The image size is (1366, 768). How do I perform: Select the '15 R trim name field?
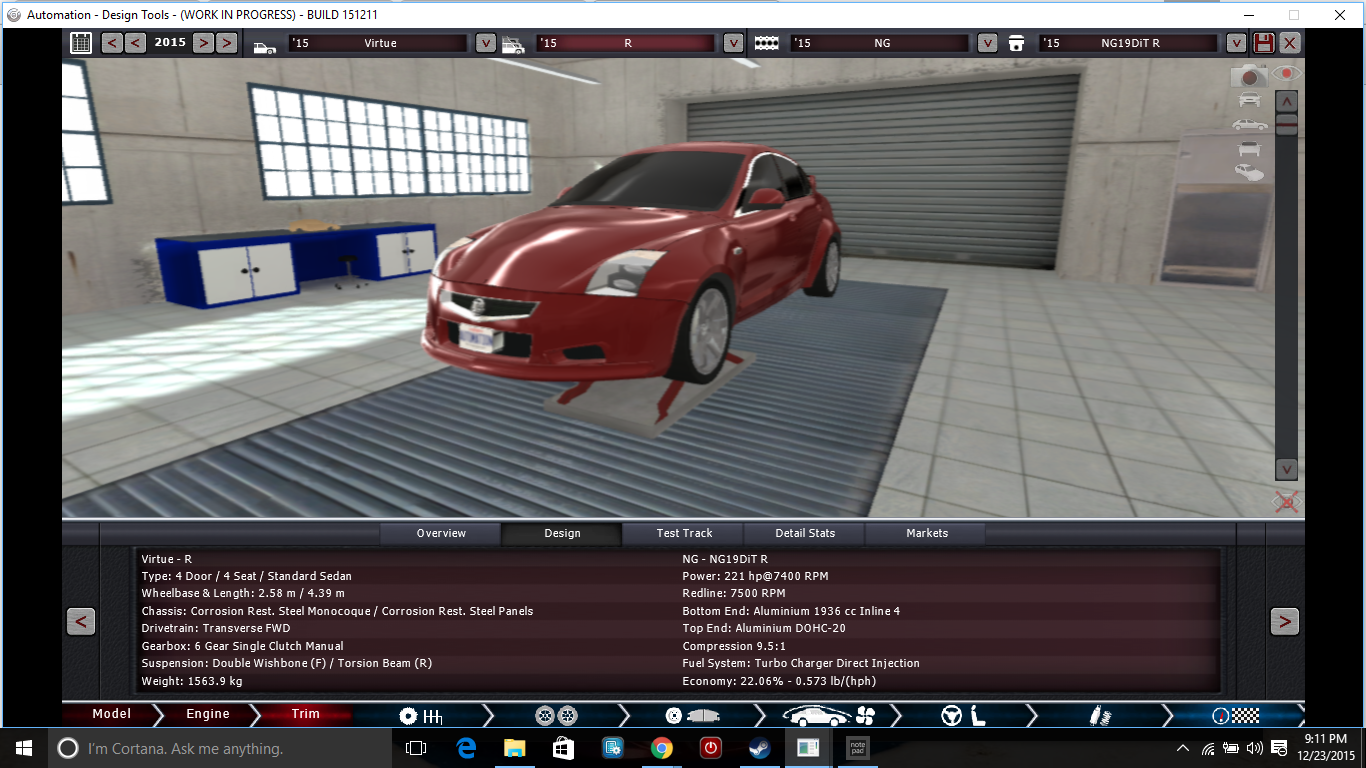[626, 43]
